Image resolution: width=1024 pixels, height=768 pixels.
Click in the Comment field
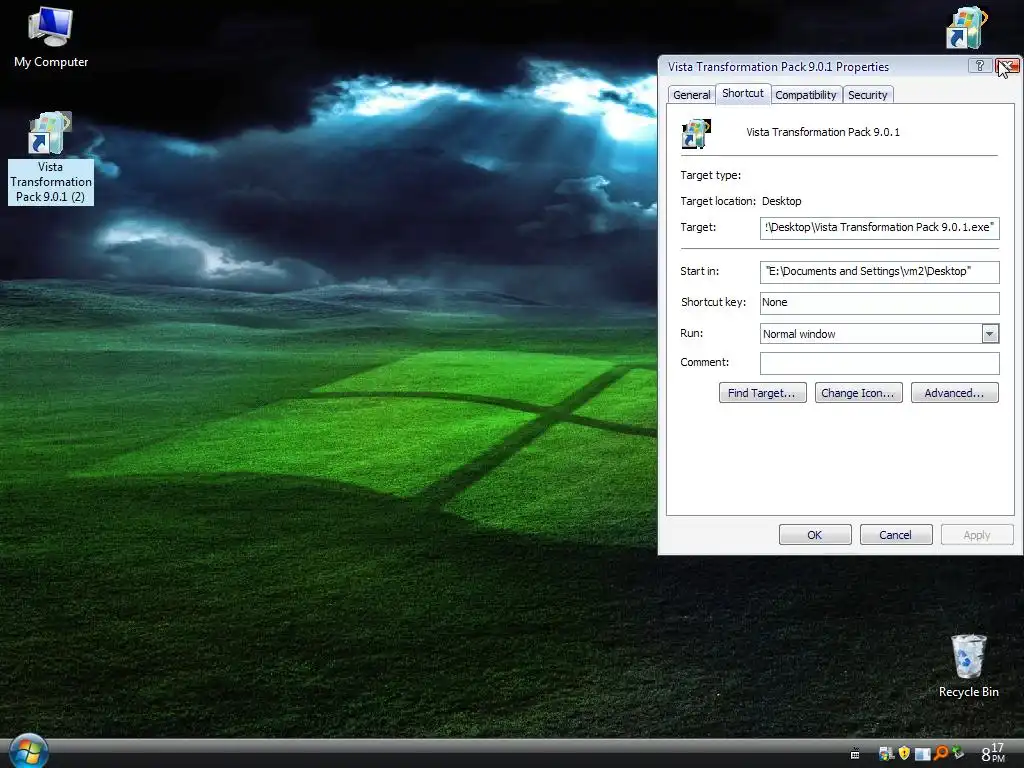(880, 363)
